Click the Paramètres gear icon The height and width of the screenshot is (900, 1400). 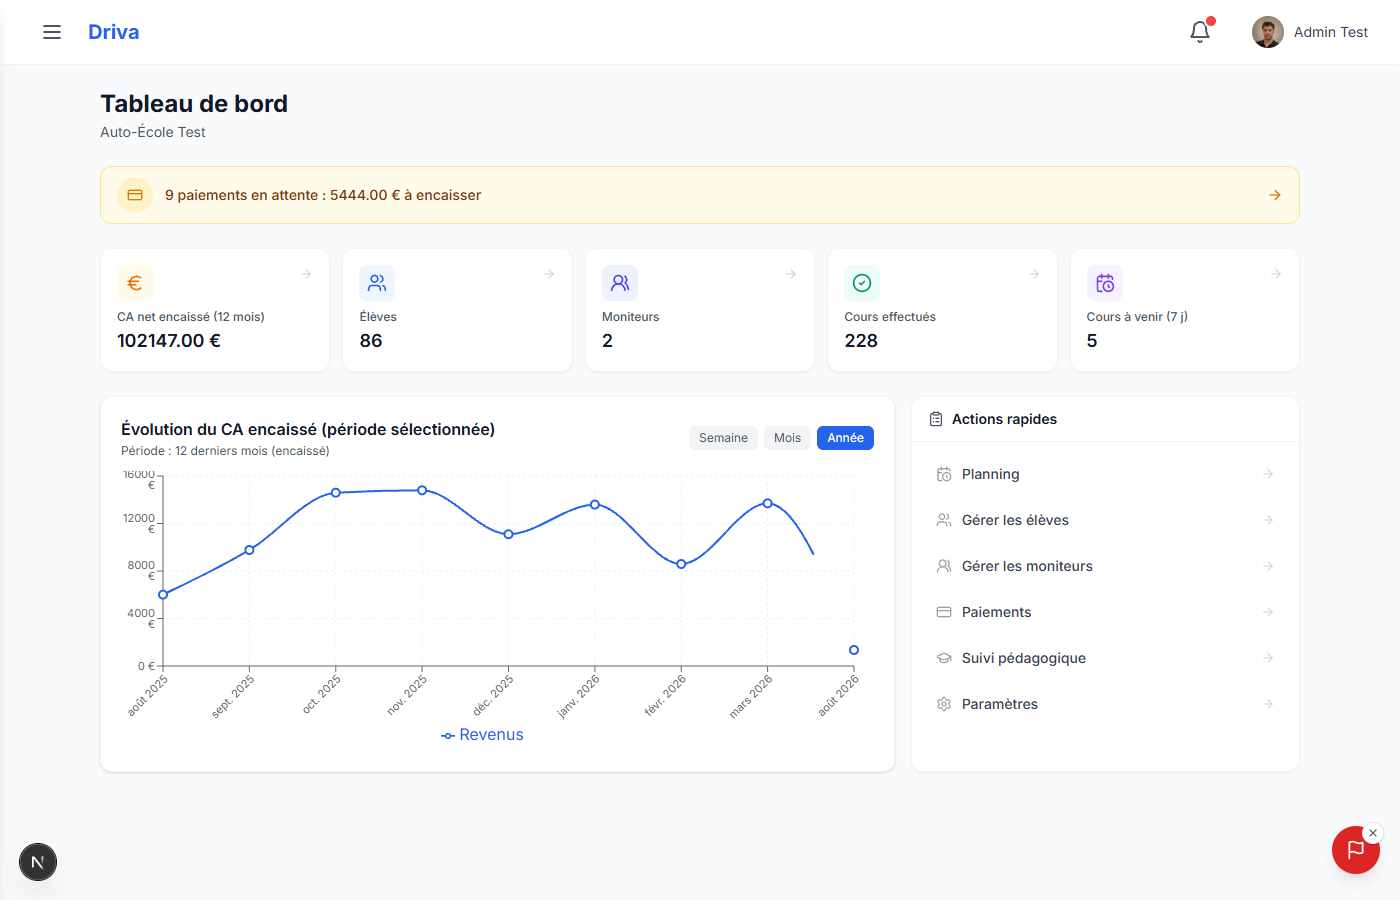click(944, 704)
